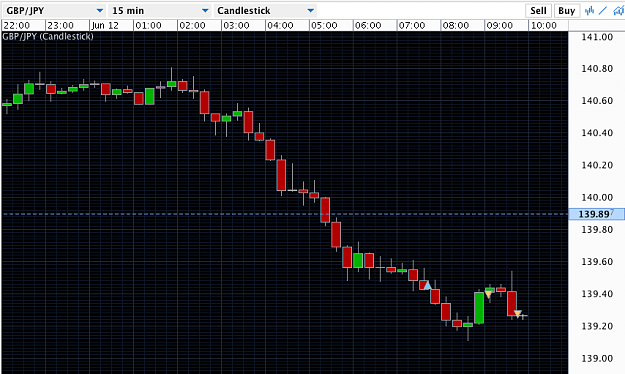The width and height of the screenshot is (625, 374).
Task: Click the 02:00 time axis label
Action: pos(192,26)
